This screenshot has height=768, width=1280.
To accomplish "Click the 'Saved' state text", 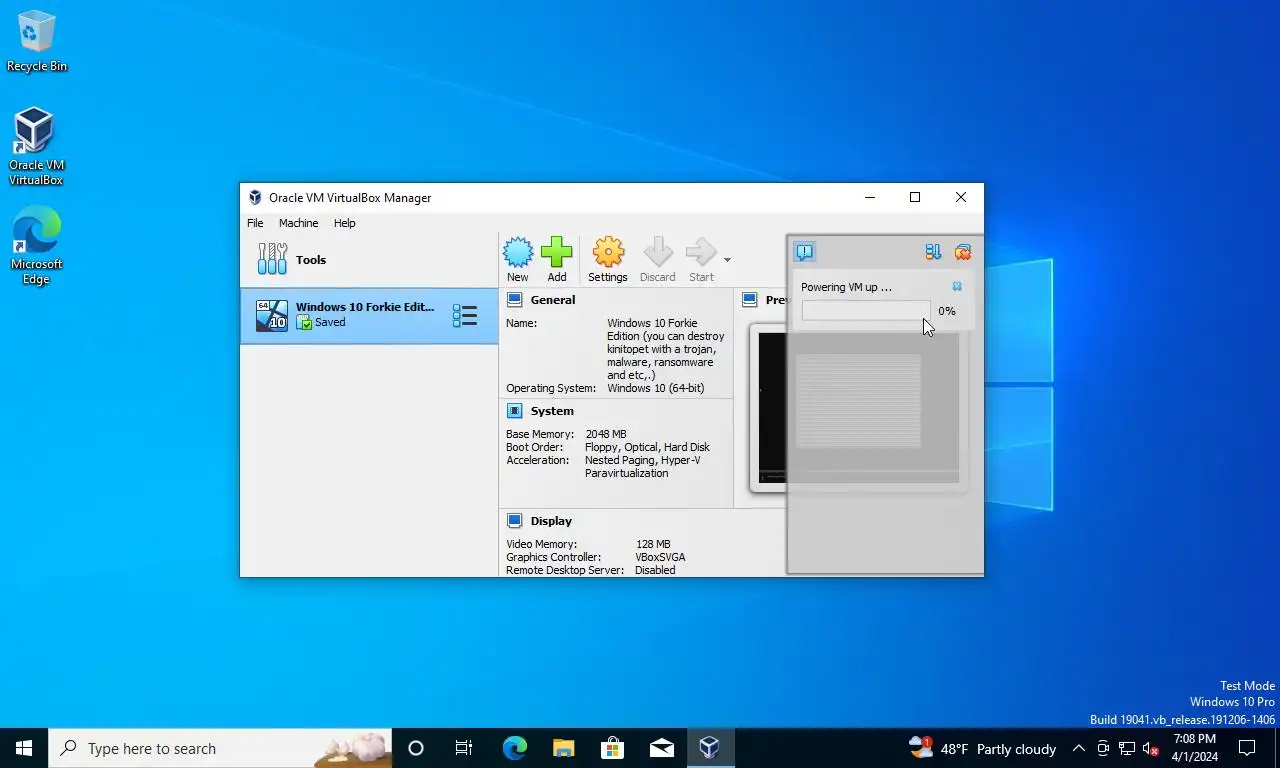I will pos(330,323).
